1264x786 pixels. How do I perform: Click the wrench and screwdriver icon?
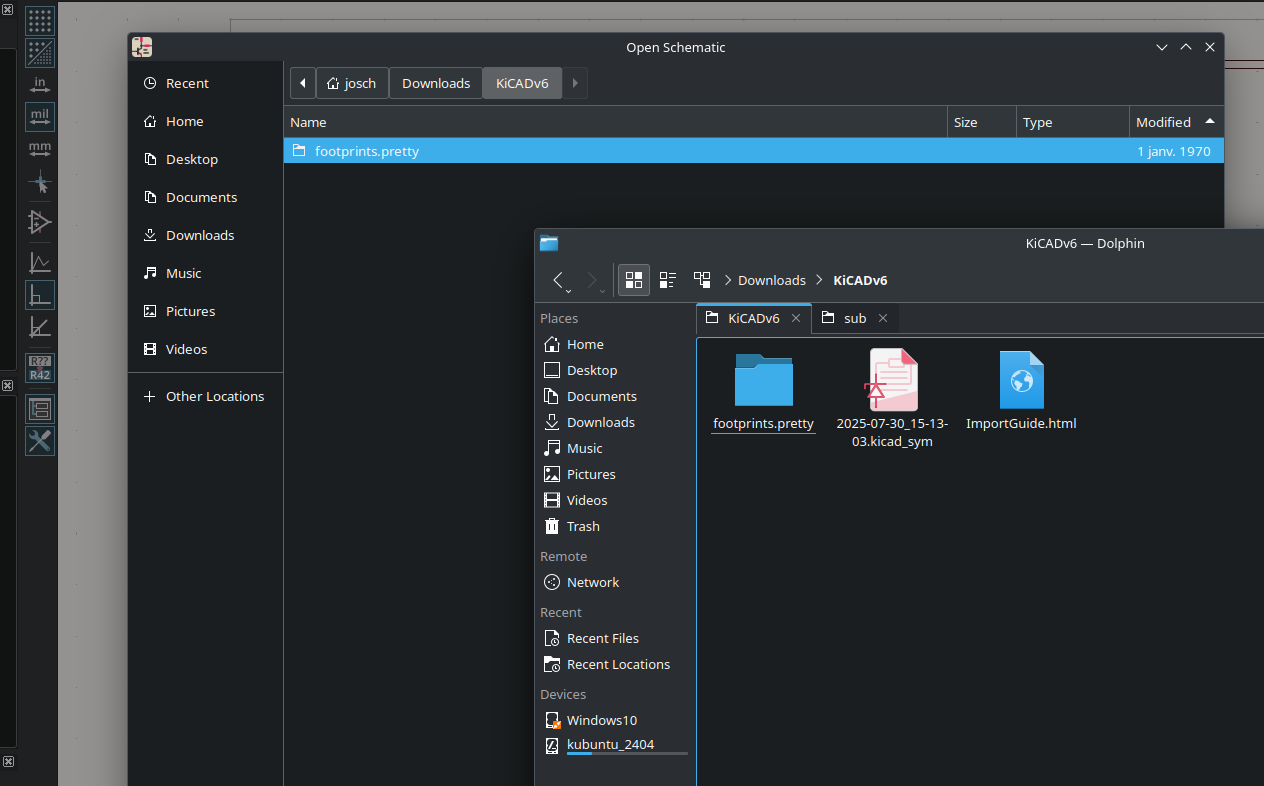point(40,441)
